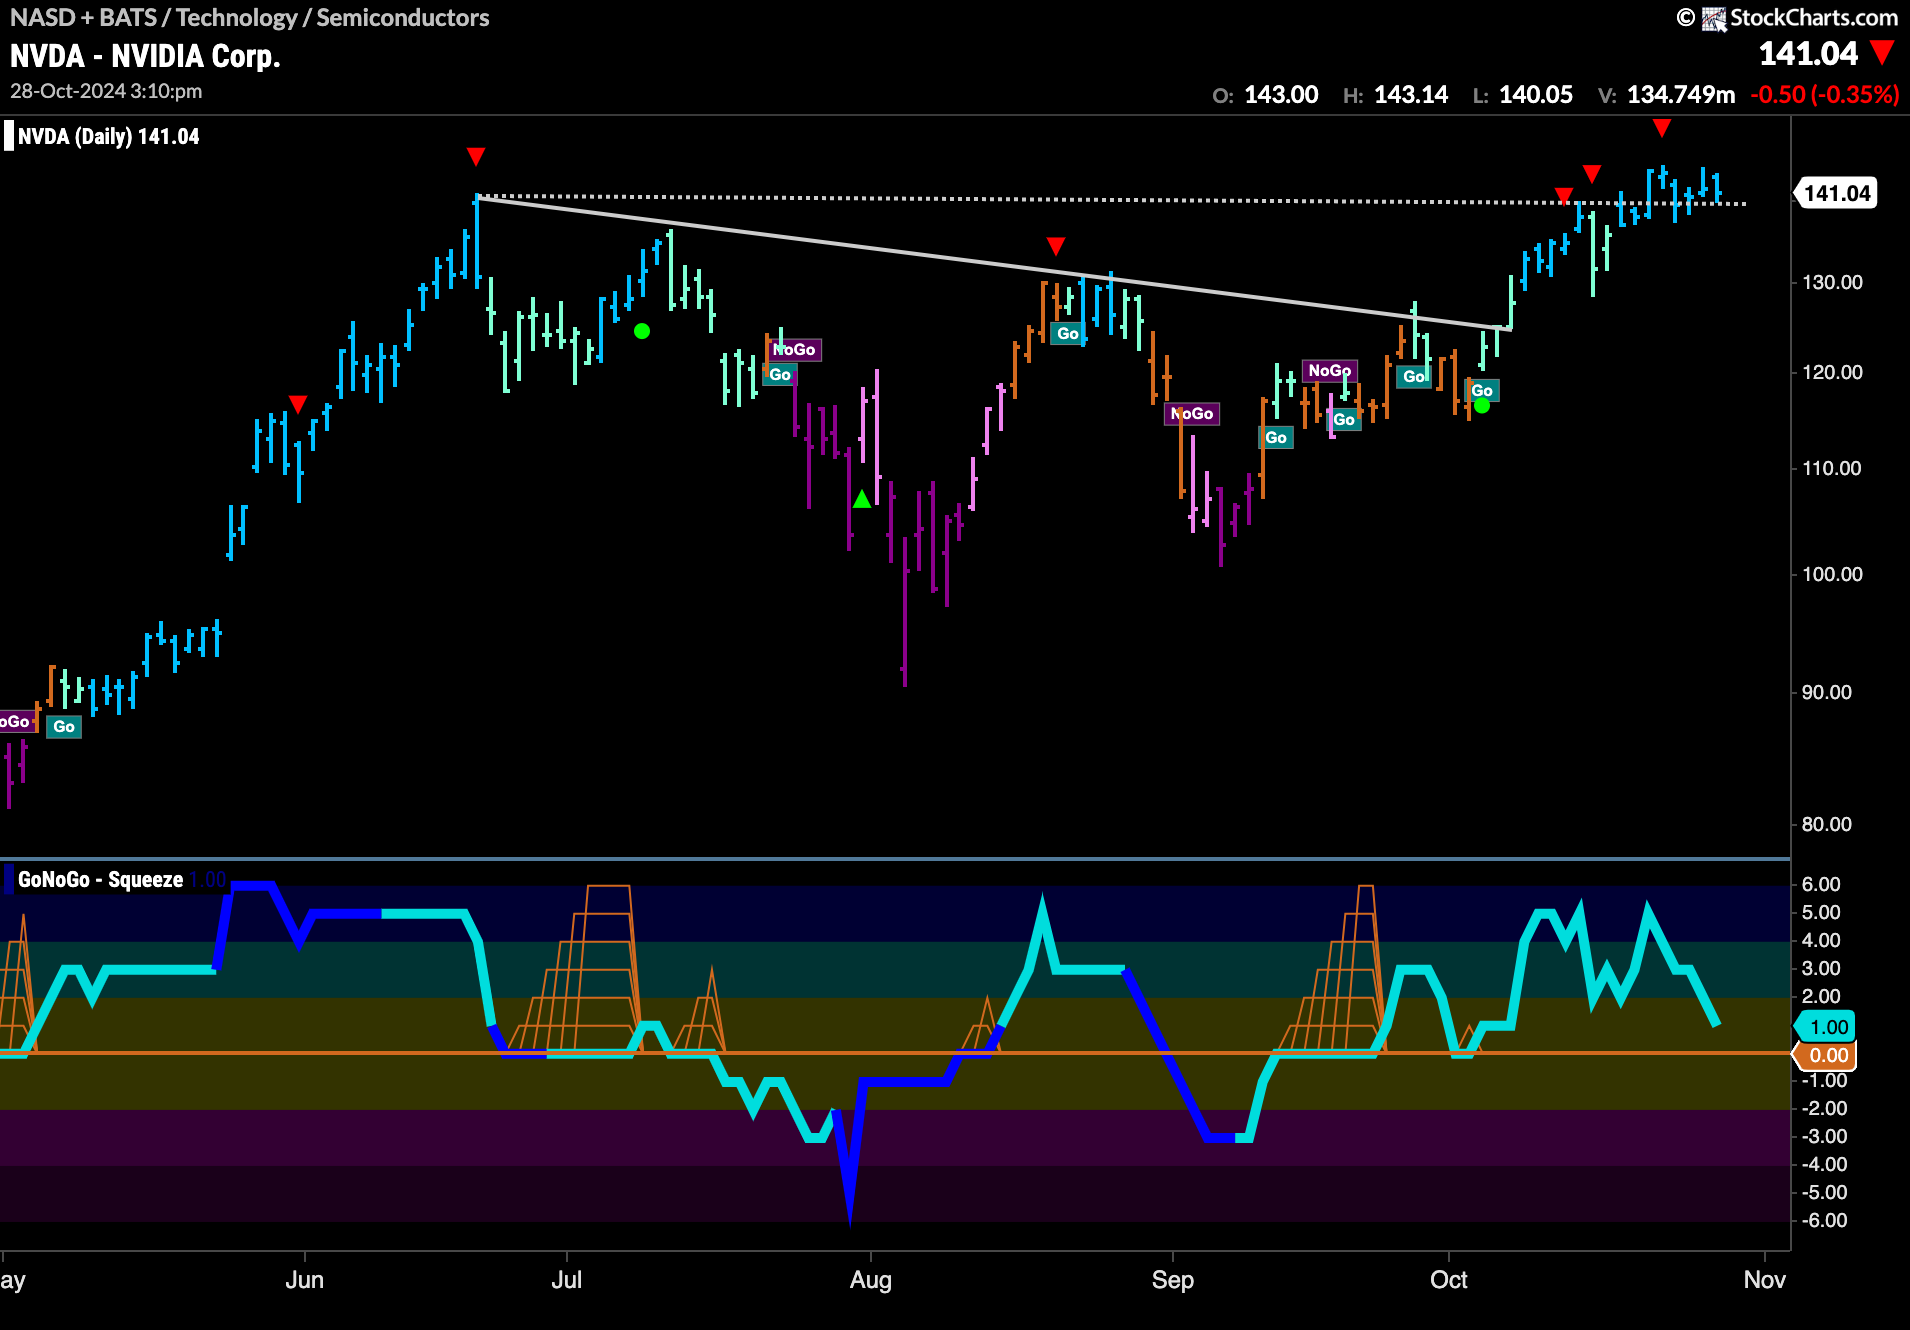Click the 141.04 price tag on the price axis
This screenshot has width=1910, height=1330.
(1836, 193)
